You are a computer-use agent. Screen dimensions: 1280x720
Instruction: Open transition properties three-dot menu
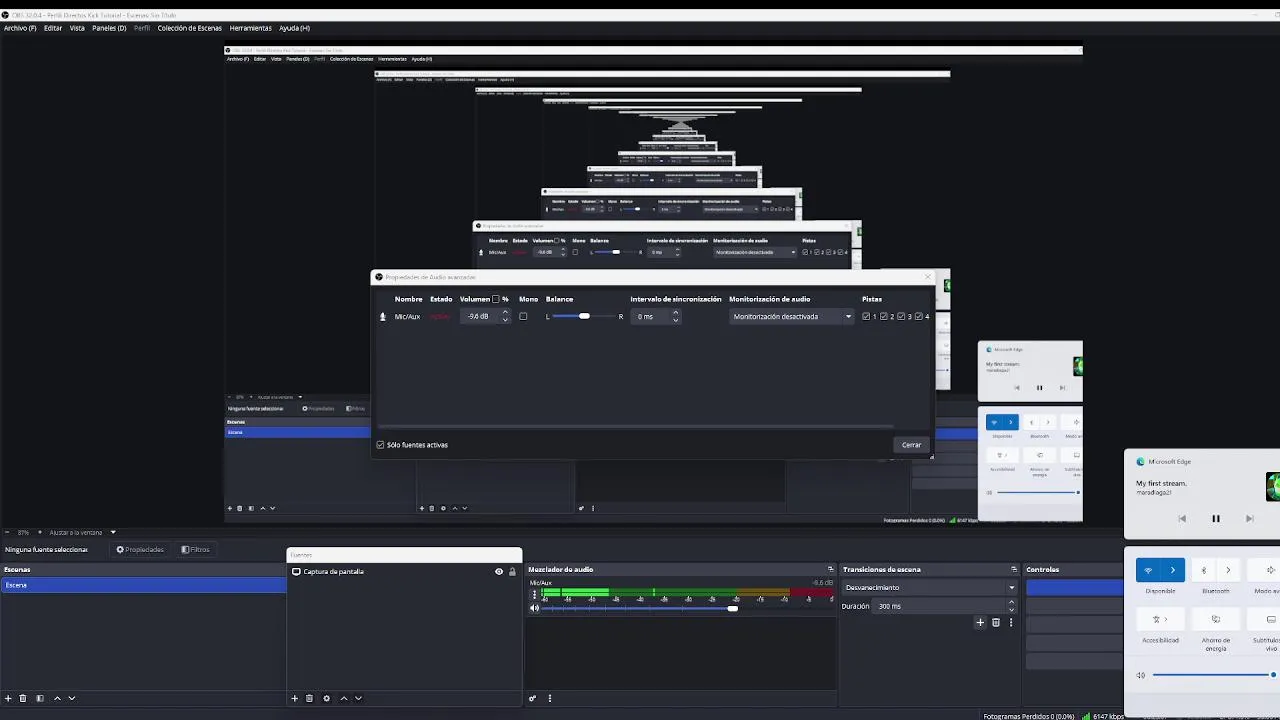click(x=1011, y=622)
